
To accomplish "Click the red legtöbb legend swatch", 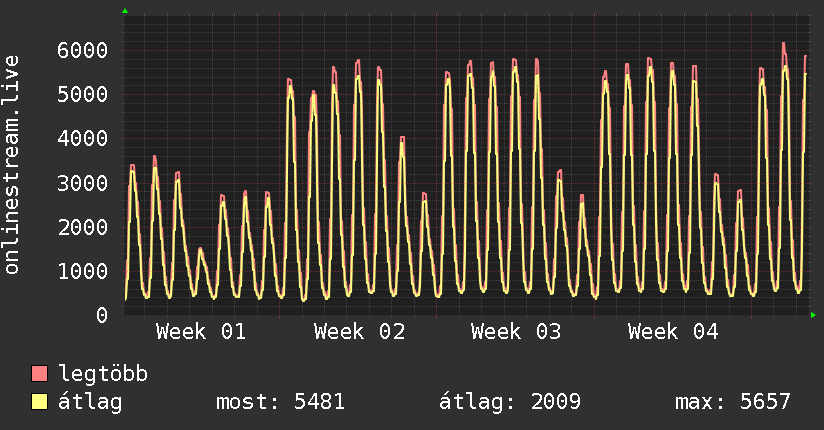I will [40, 375].
